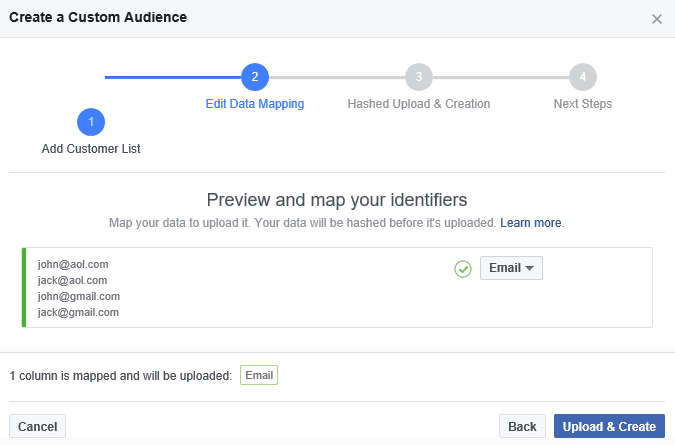Click the step 3 circle icon
The image size is (675, 446).
419,77
